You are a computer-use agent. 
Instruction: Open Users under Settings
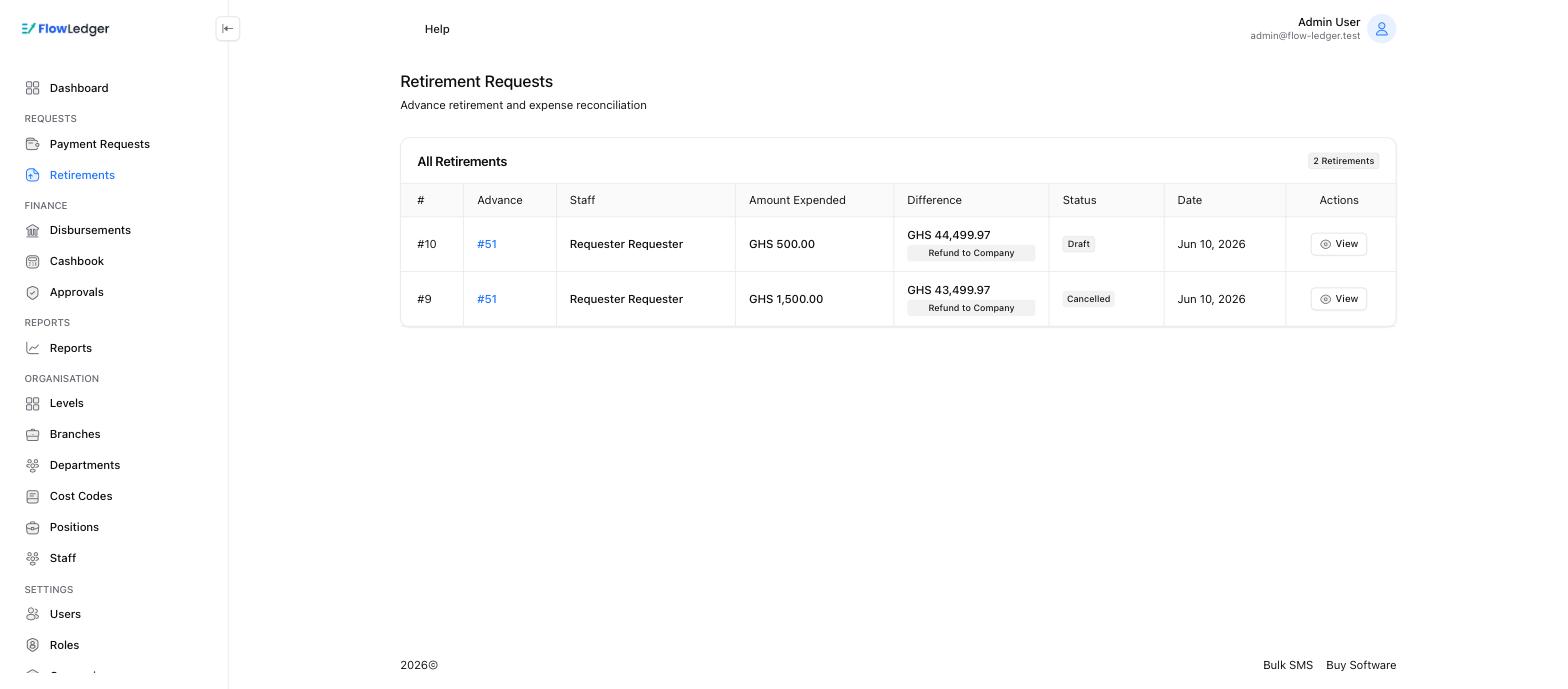point(65,614)
